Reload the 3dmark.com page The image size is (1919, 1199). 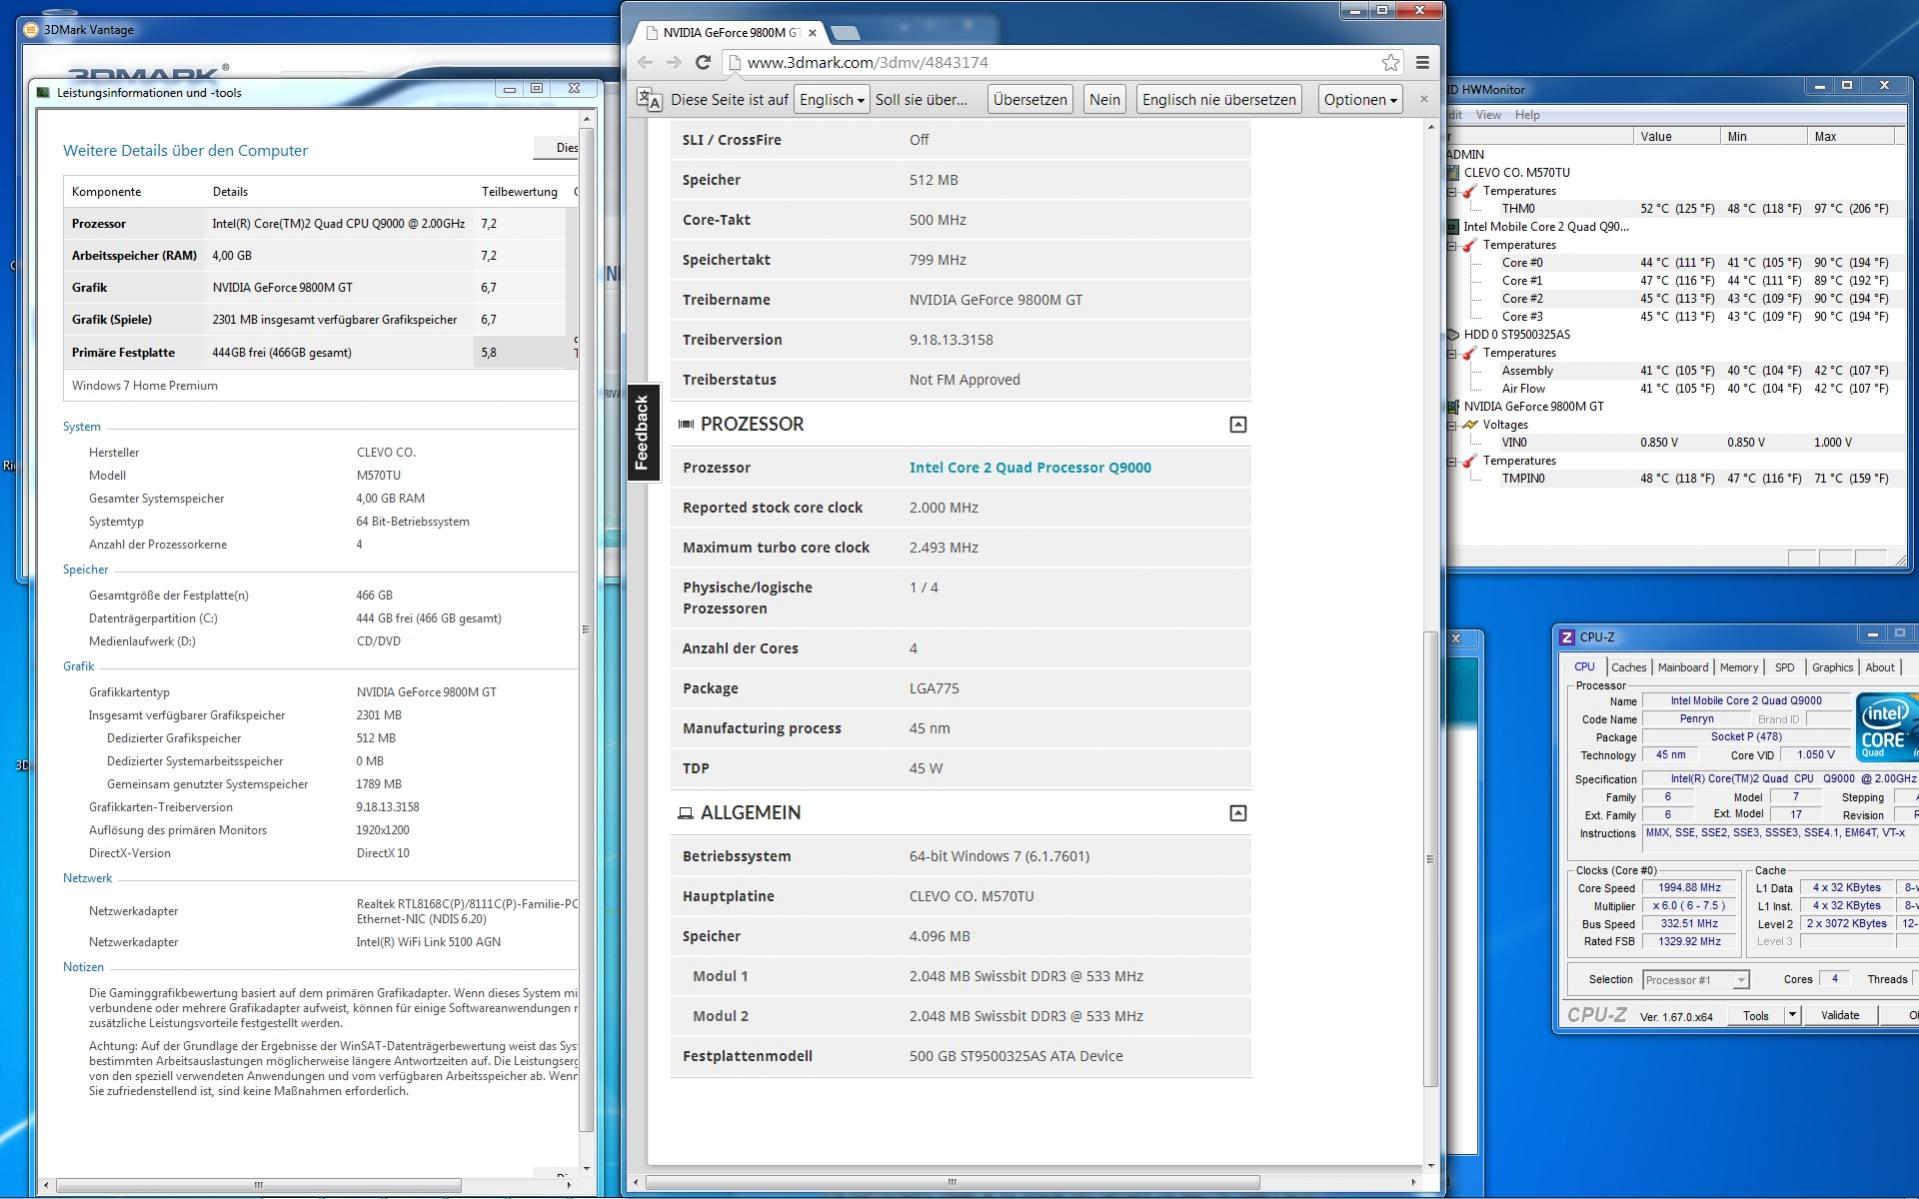tap(703, 62)
